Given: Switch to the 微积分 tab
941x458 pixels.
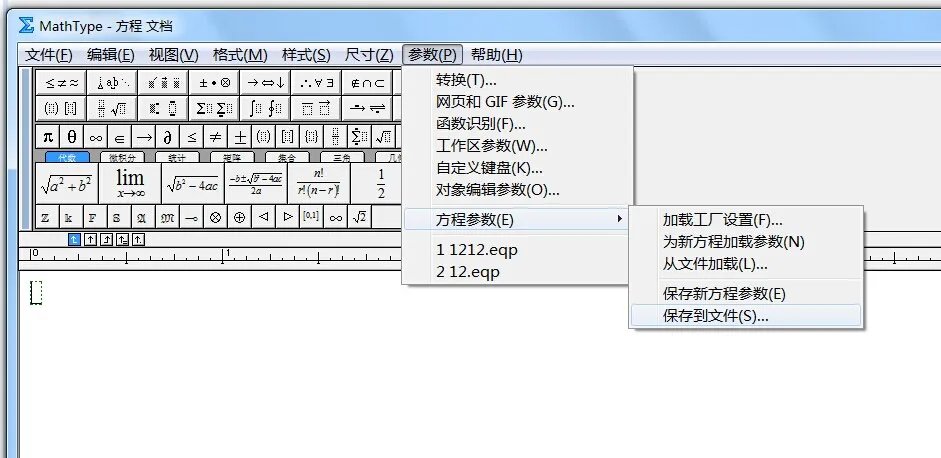Looking at the screenshot, I should 122,157.
